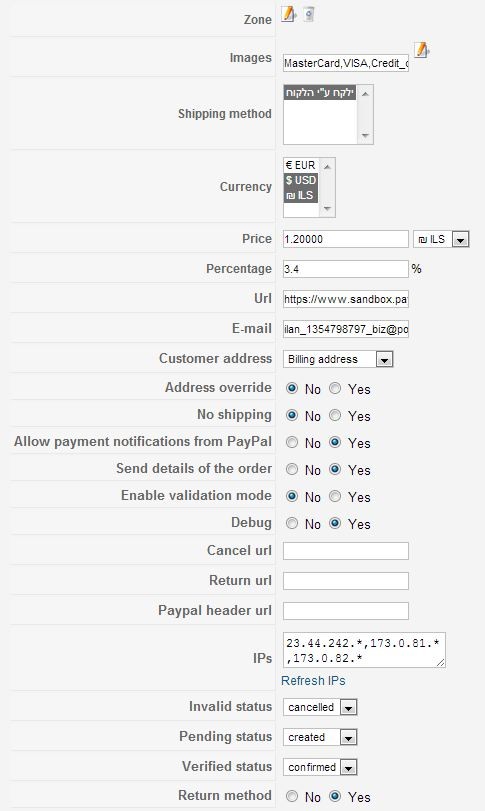Open the Price currency ILS dropdown
Image resolution: width=485 pixels, height=811 pixels.
pyautogui.click(x=441, y=239)
